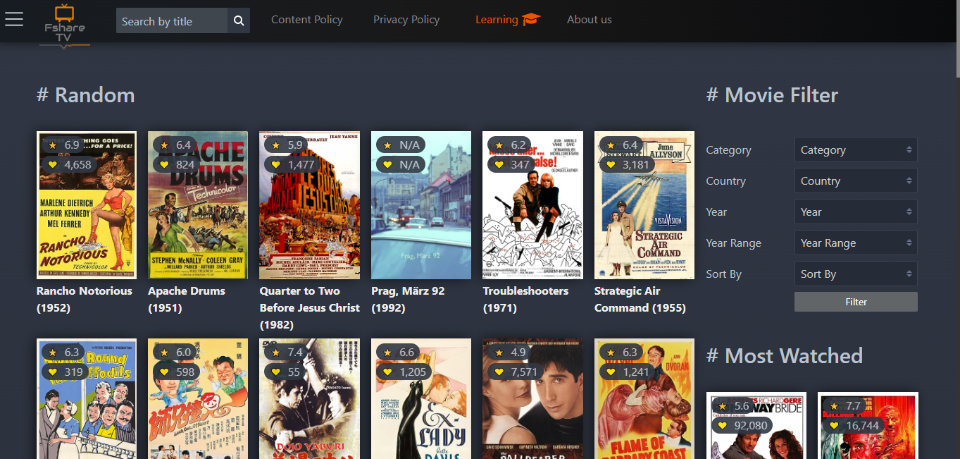The height and width of the screenshot is (459, 960).
Task: Click the heart 7,571 badge
Action: coord(516,372)
